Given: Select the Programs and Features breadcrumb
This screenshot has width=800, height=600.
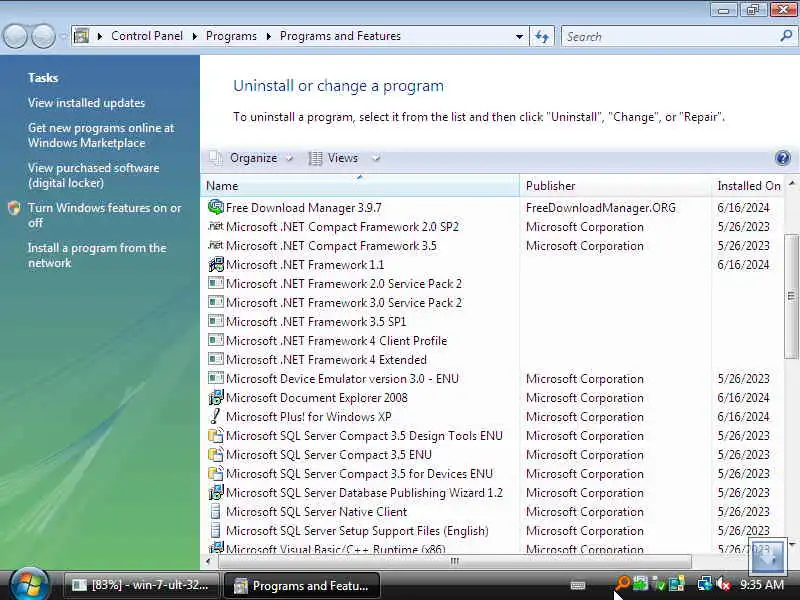Looking at the screenshot, I should [x=340, y=36].
